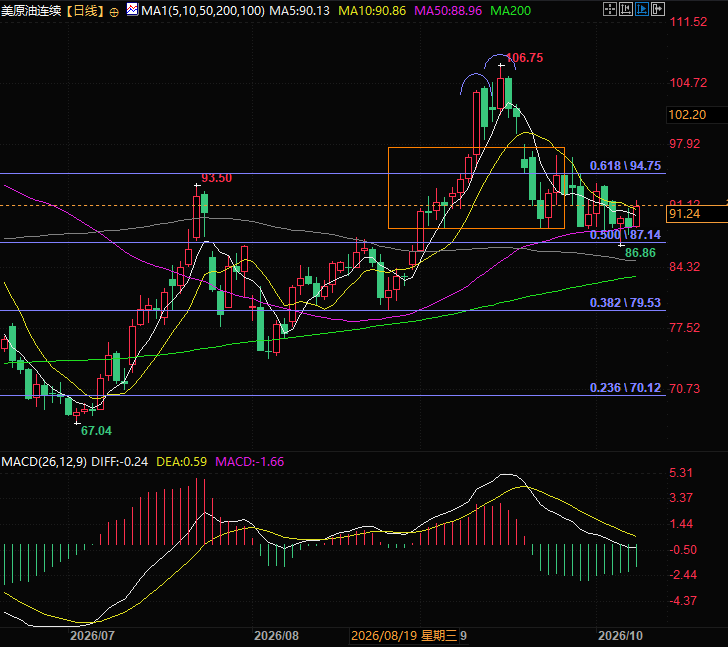Click the 1.44 MACD axis label

click(681, 524)
